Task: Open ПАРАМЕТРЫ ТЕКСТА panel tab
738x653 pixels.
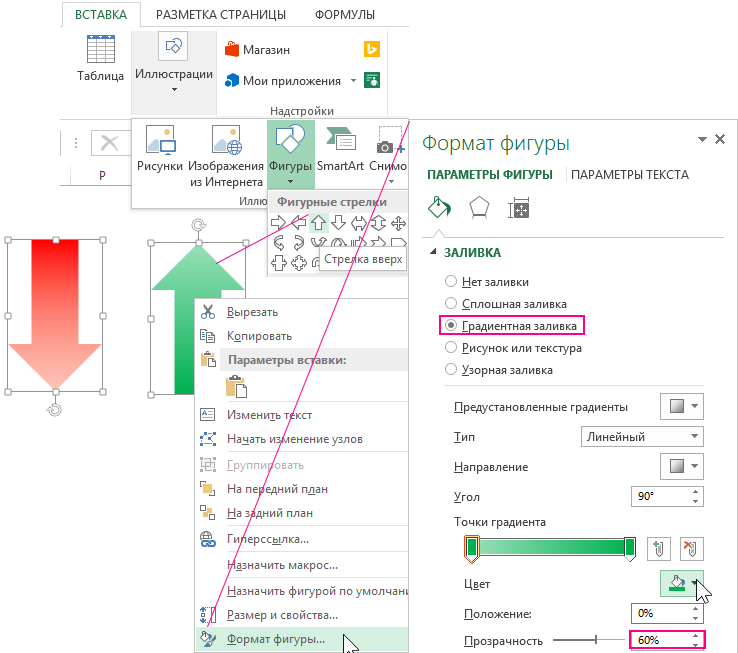Action: click(x=630, y=175)
